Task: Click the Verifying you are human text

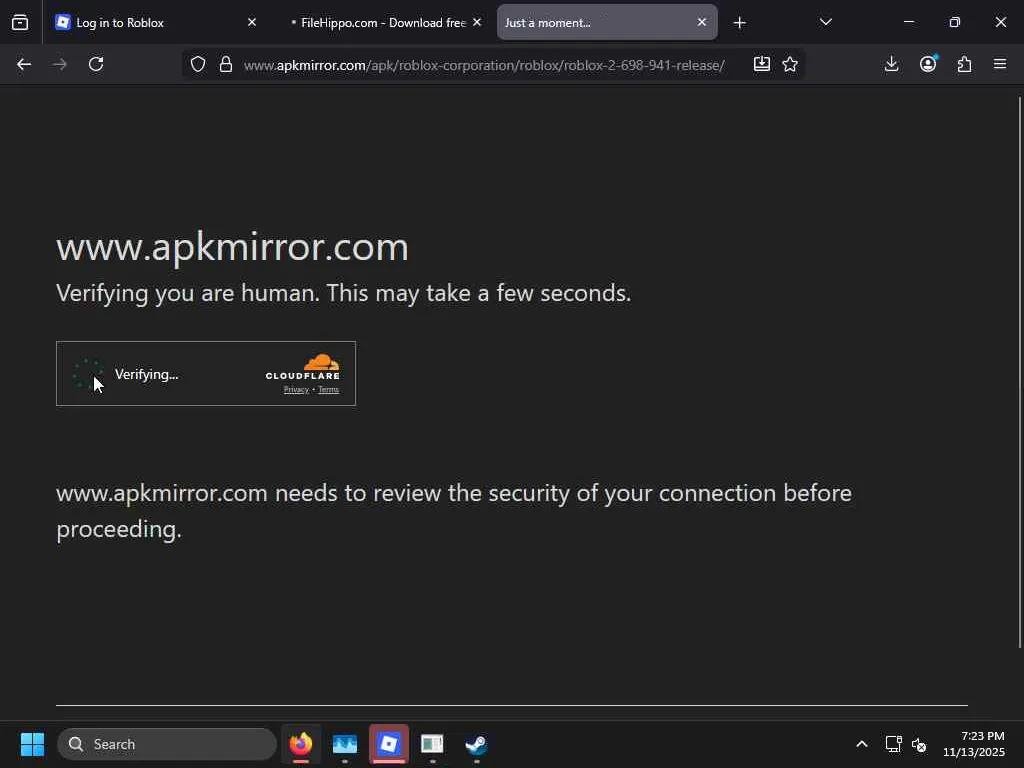Action: 344,293
